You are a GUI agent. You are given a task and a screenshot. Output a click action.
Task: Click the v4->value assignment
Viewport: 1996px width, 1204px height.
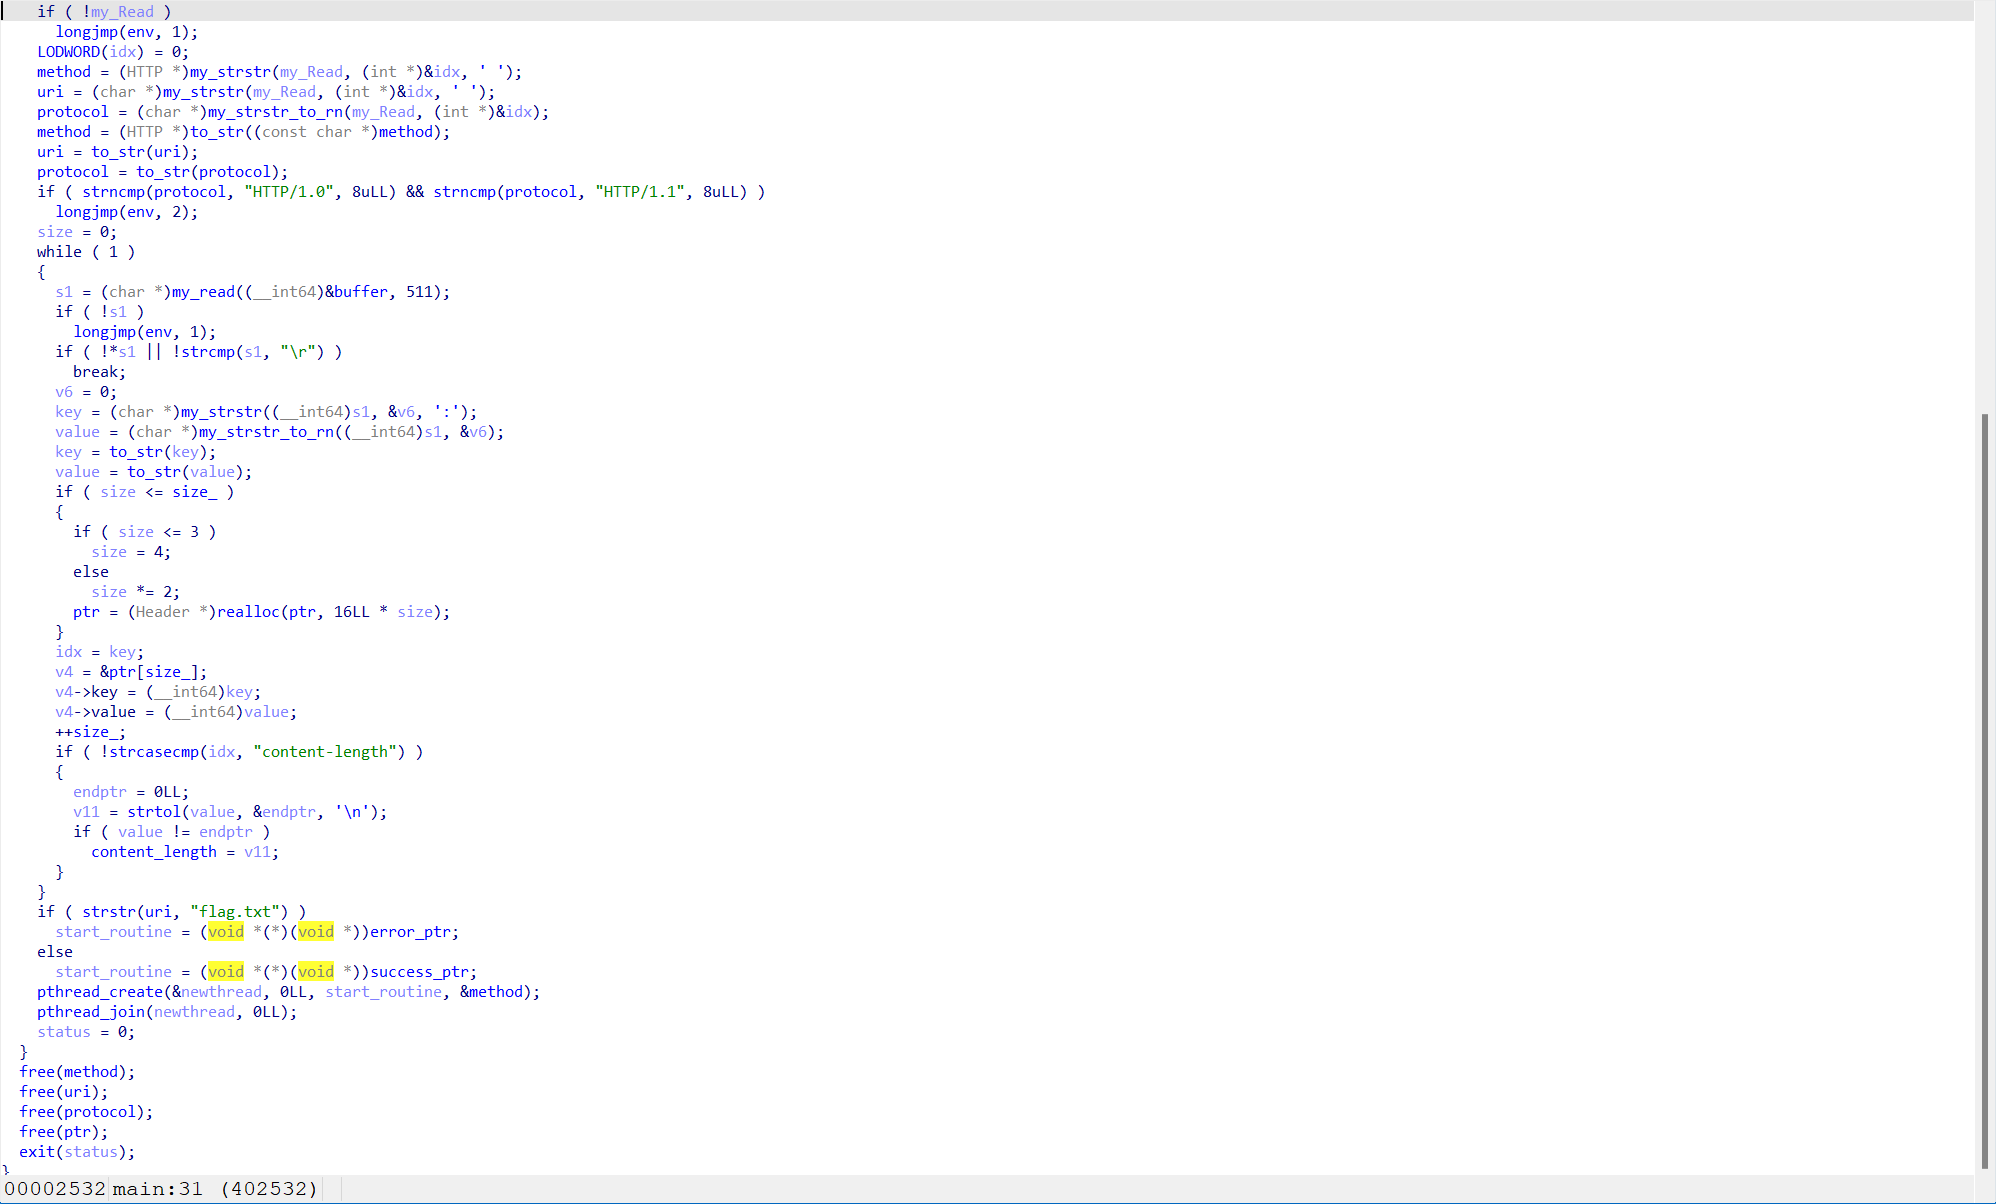tap(176, 712)
